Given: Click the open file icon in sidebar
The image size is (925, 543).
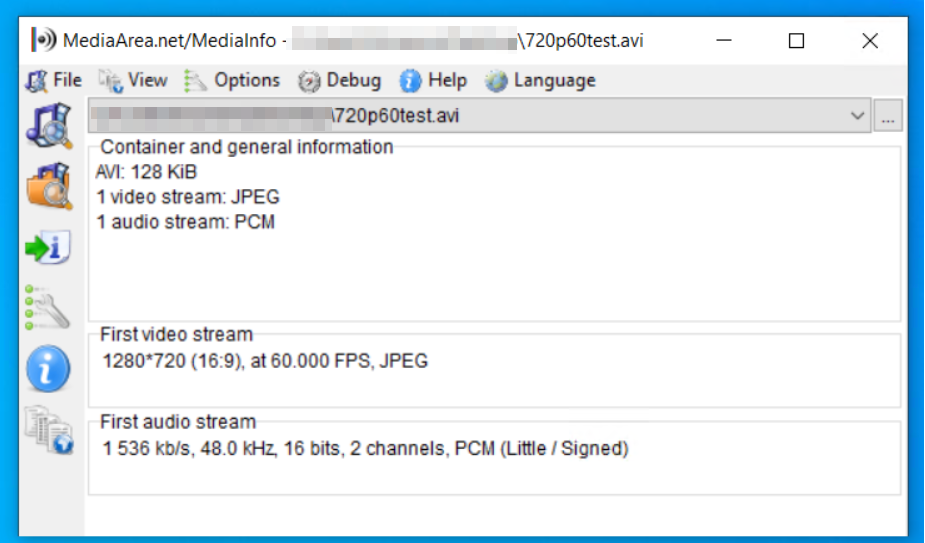Looking at the screenshot, I should click(49, 125).
